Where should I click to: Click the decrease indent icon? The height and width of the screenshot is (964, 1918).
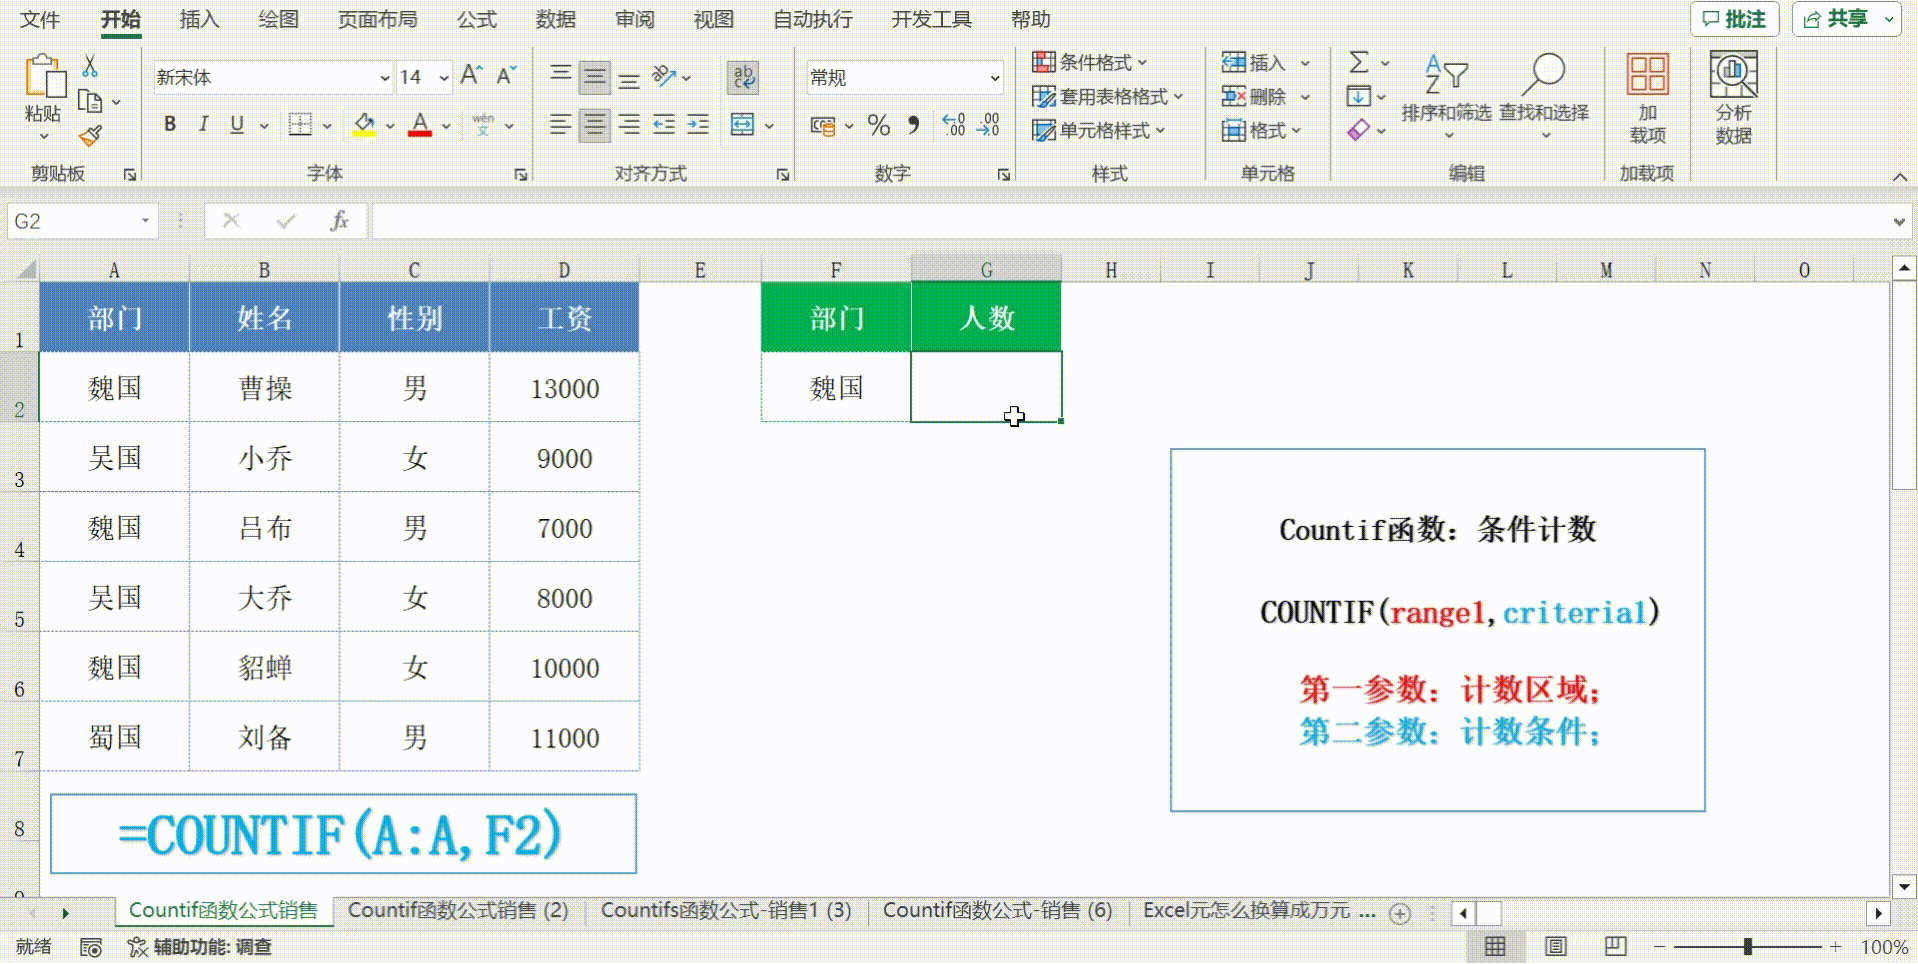tap(664, 125)
